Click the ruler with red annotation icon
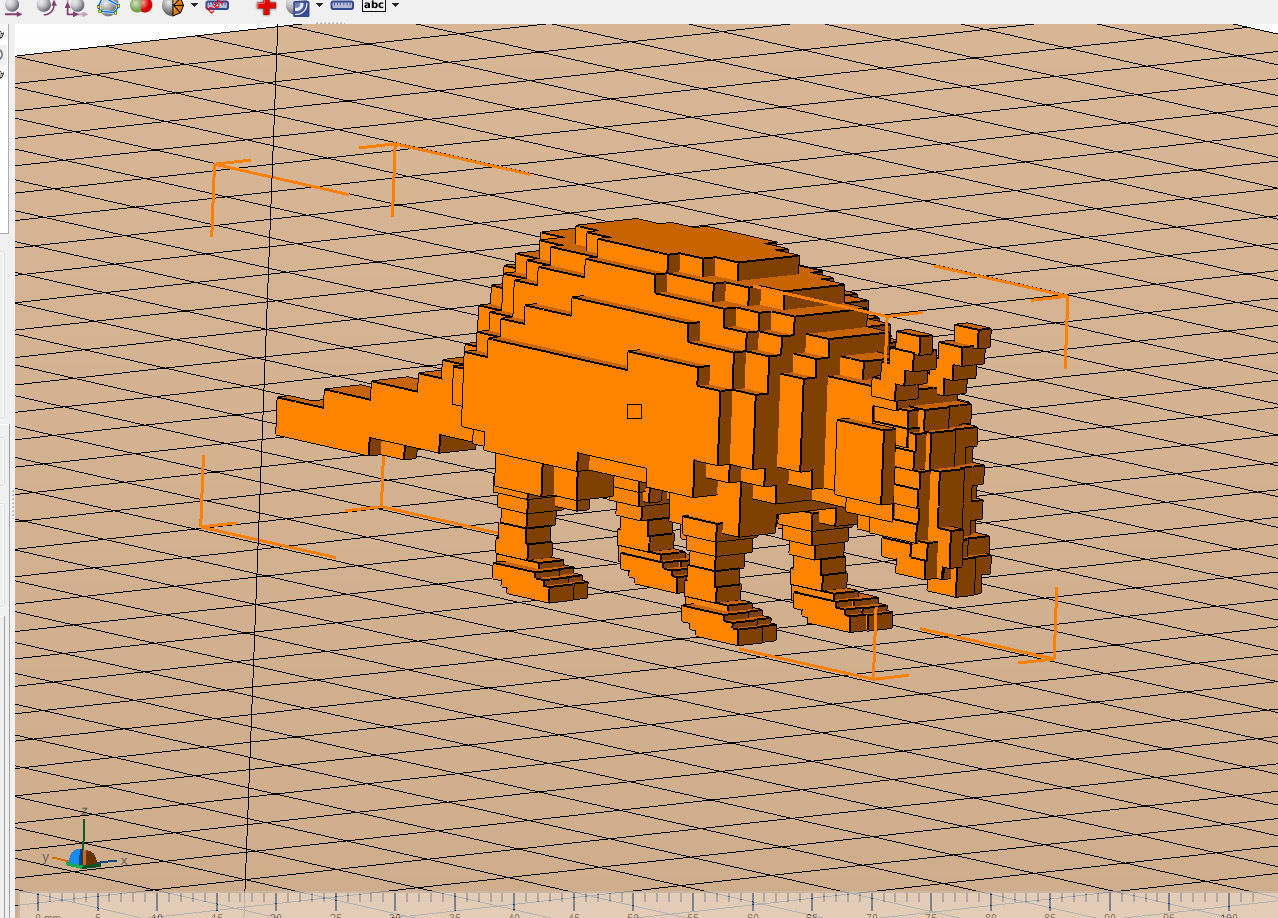Viewport: 1278px width, 918px height. point(217,6)
